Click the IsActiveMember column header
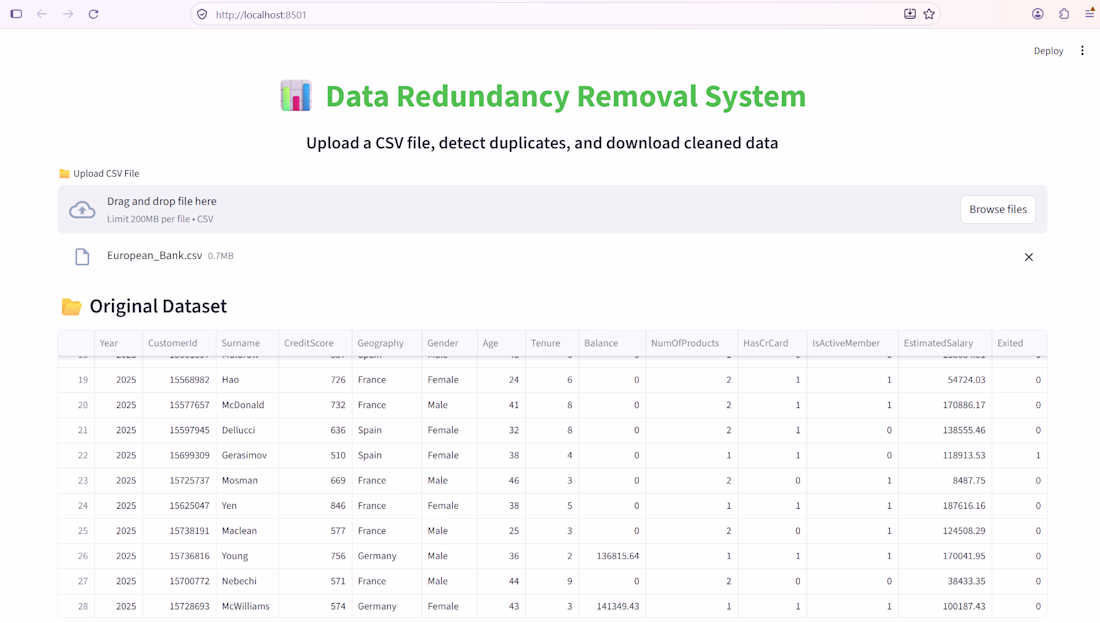Viewport: 1100px width, 623px height. coord(852,343)
